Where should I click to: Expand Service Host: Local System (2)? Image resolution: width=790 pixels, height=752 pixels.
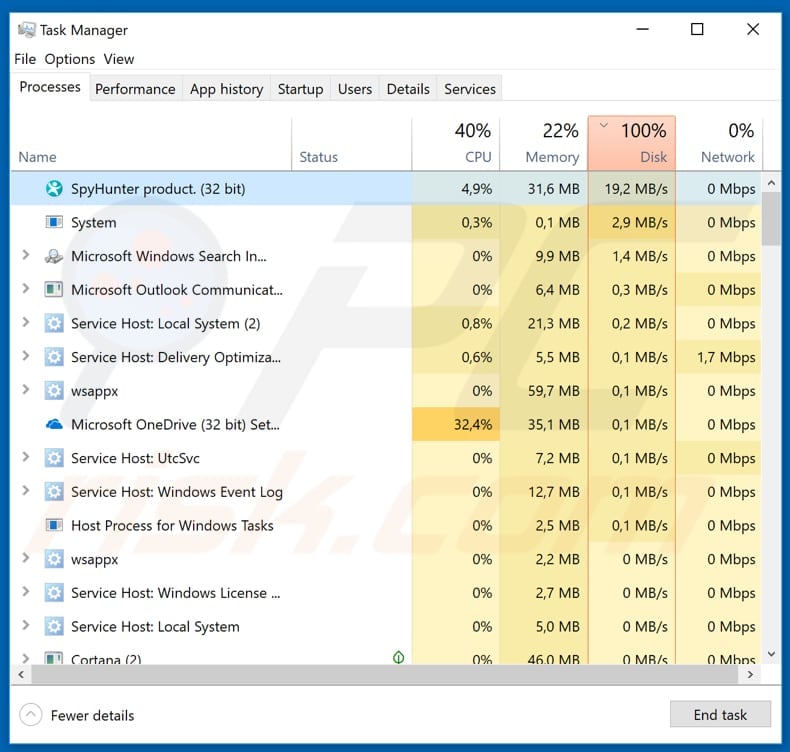point(26,323)
